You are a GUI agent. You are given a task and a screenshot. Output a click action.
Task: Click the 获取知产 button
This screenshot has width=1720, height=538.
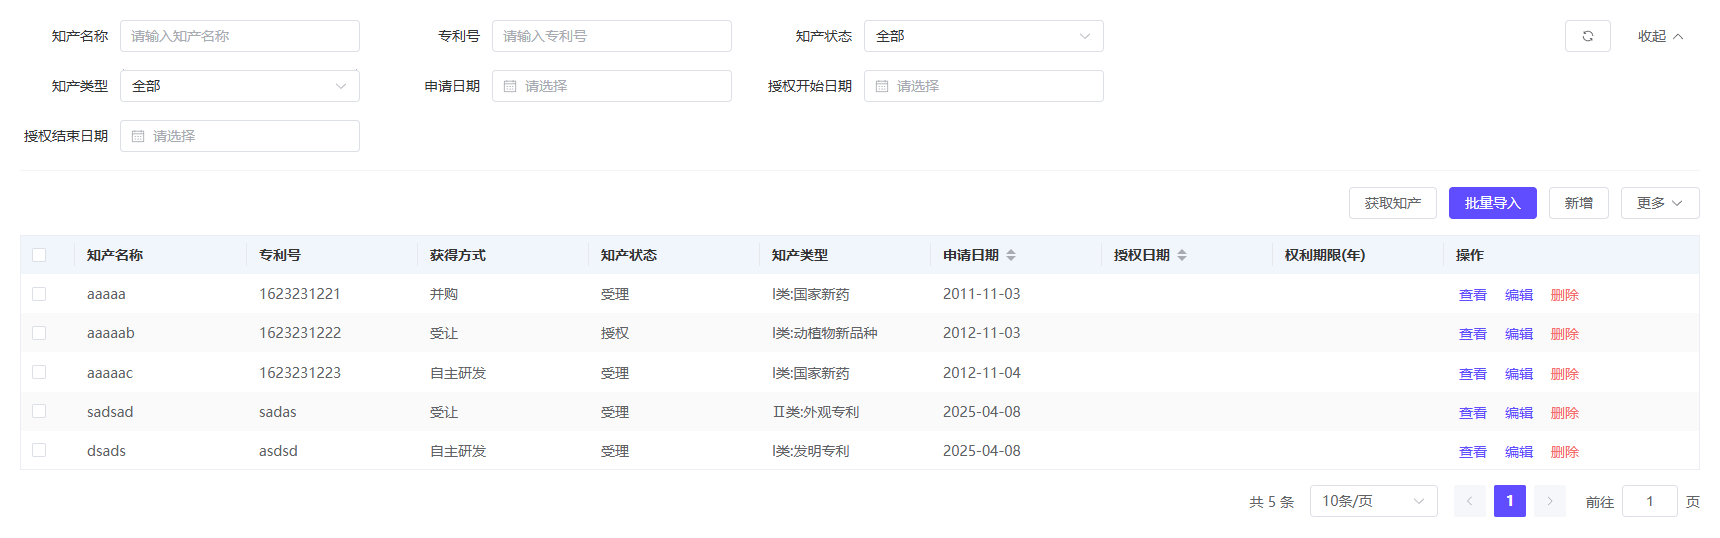click(1393, 203)
